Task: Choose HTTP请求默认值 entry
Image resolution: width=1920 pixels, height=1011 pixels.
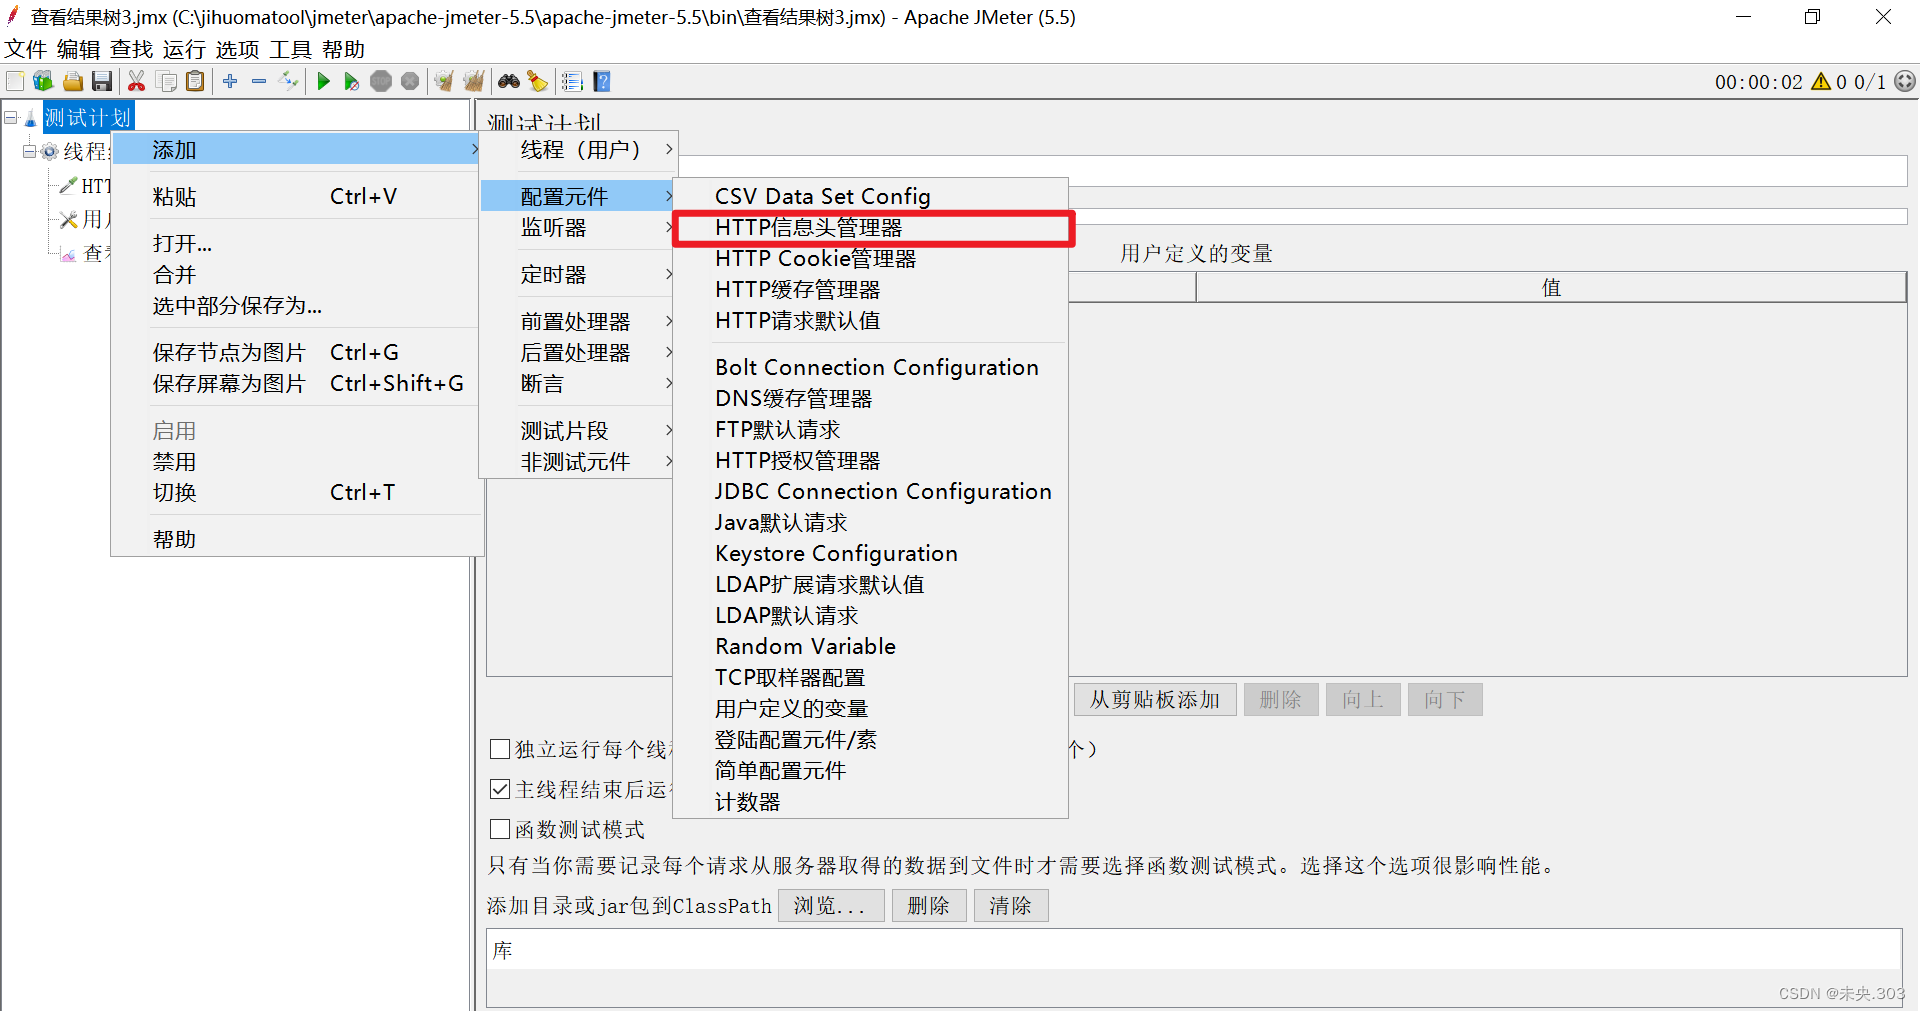Action: pyautogui.click(x=871, y=321)
